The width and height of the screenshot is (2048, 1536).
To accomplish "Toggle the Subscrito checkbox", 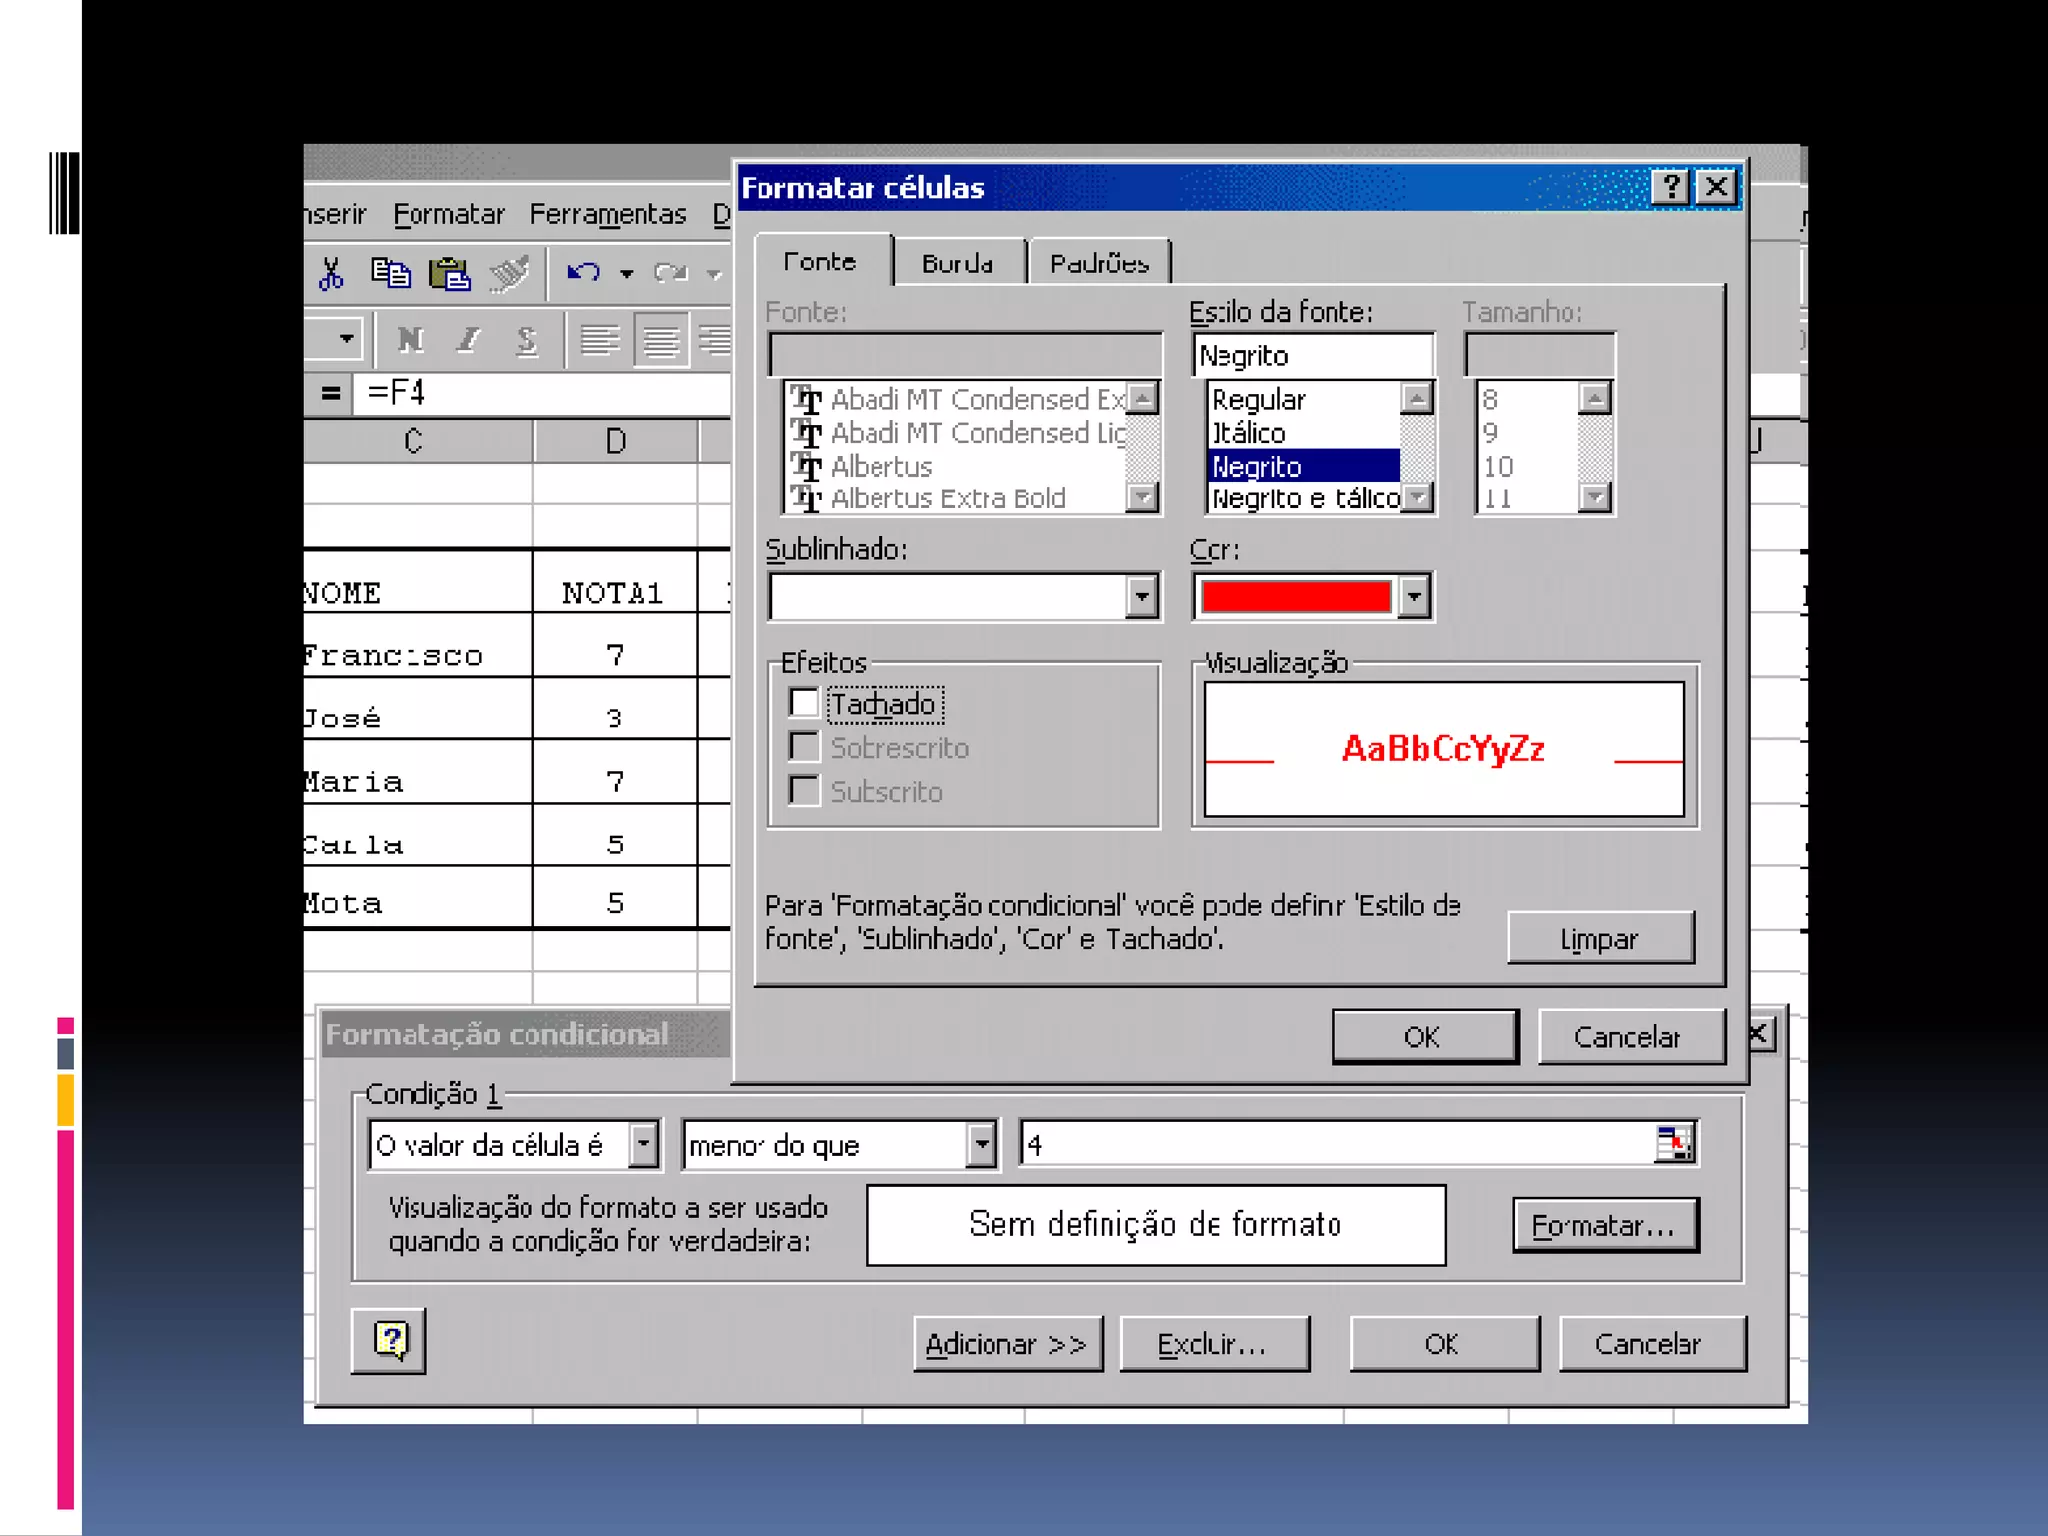I will click(x=804, y=791).
